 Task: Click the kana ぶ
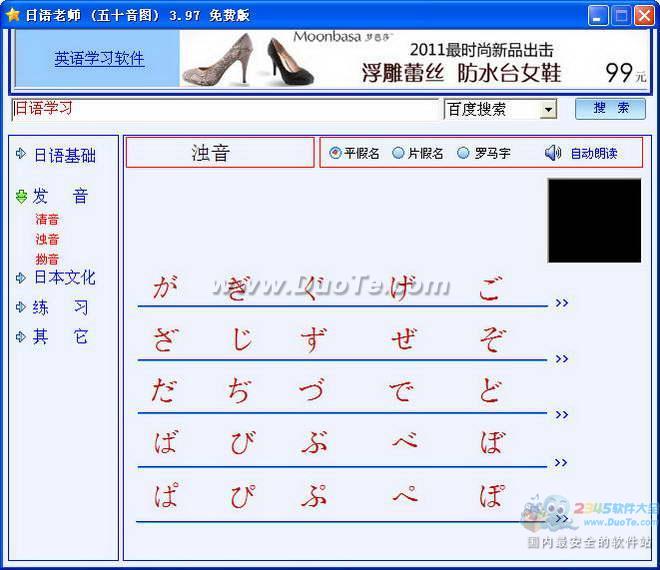(x=314, y=443)
